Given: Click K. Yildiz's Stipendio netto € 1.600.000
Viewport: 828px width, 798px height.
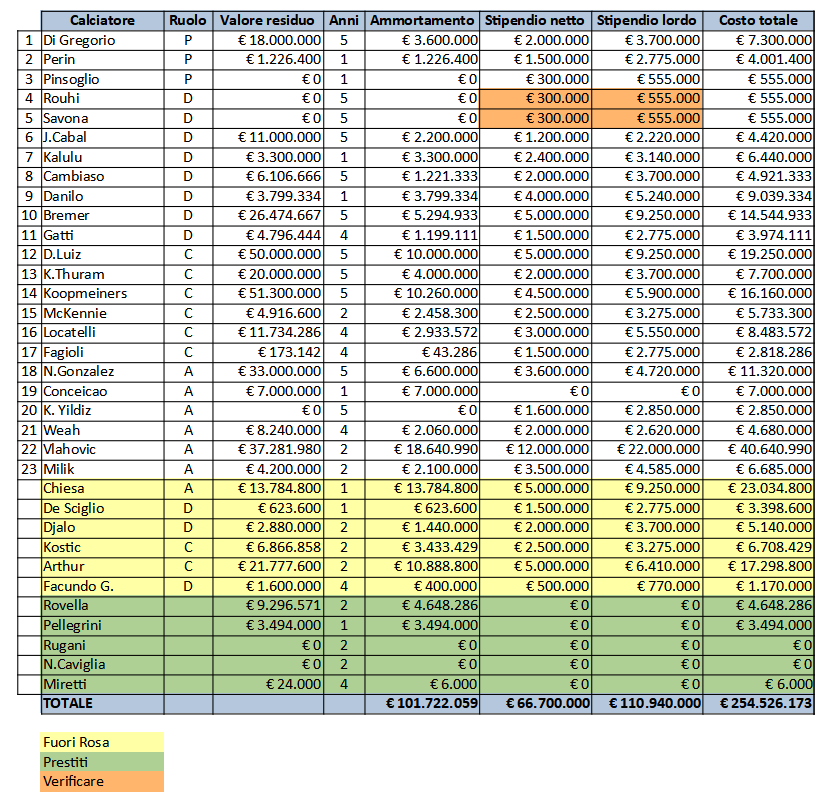Looking at the screenshot, I should [x=535, y=410].
